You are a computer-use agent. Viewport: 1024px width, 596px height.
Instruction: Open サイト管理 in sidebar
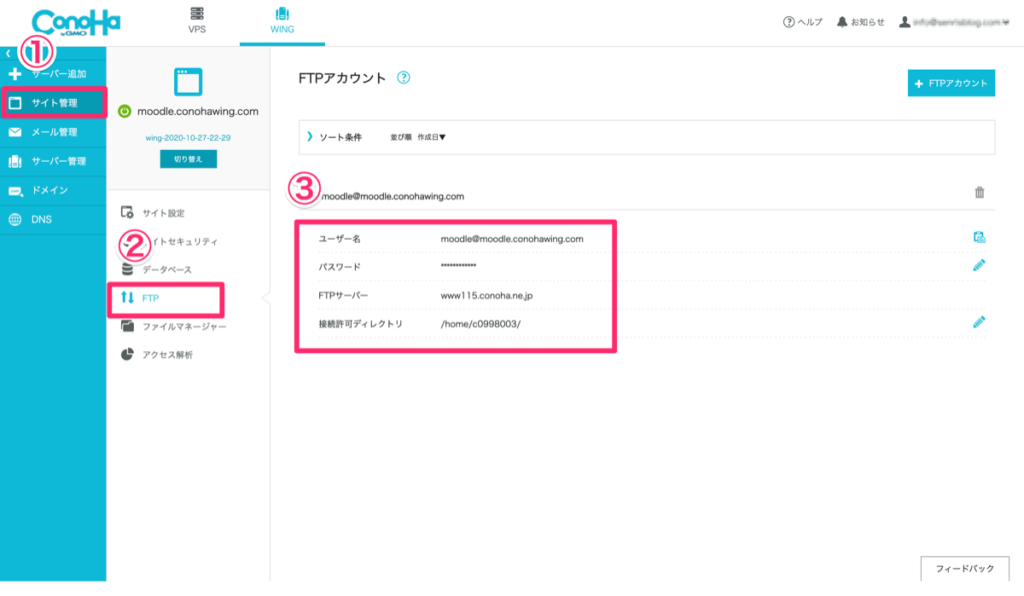(53, 102)
